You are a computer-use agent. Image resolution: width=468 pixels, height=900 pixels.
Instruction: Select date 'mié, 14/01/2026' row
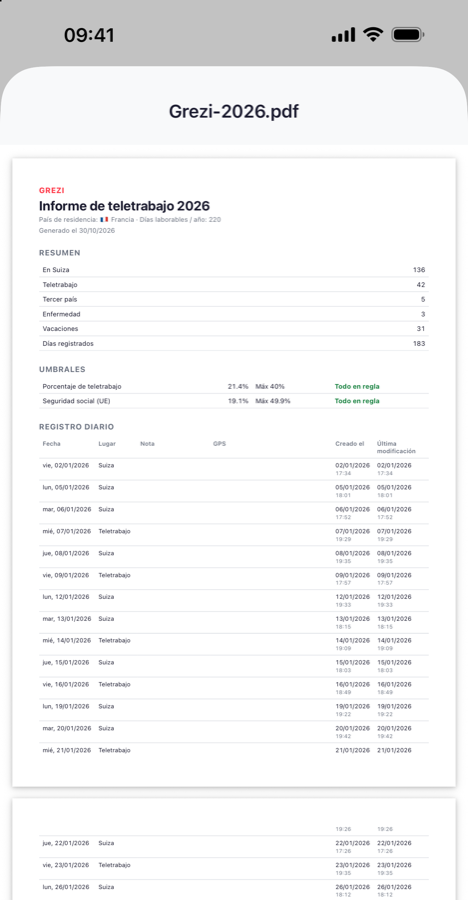click(234, 644)
